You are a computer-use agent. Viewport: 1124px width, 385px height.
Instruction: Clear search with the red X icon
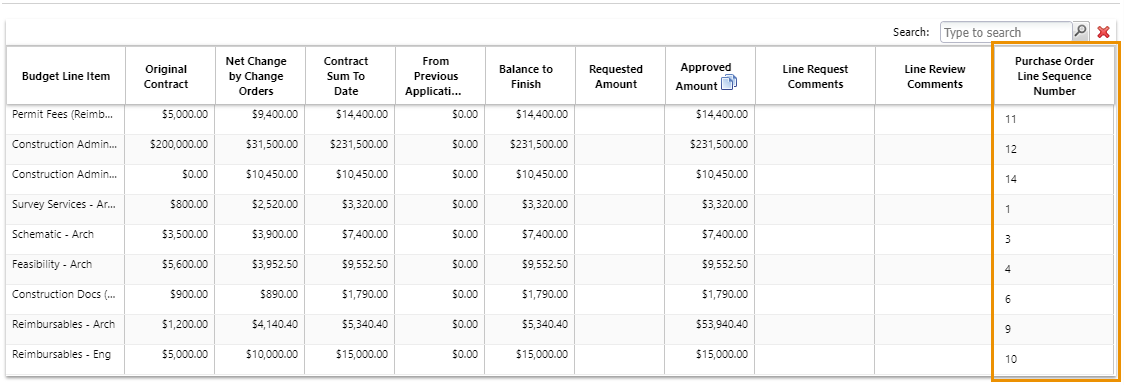(1104, 32)
